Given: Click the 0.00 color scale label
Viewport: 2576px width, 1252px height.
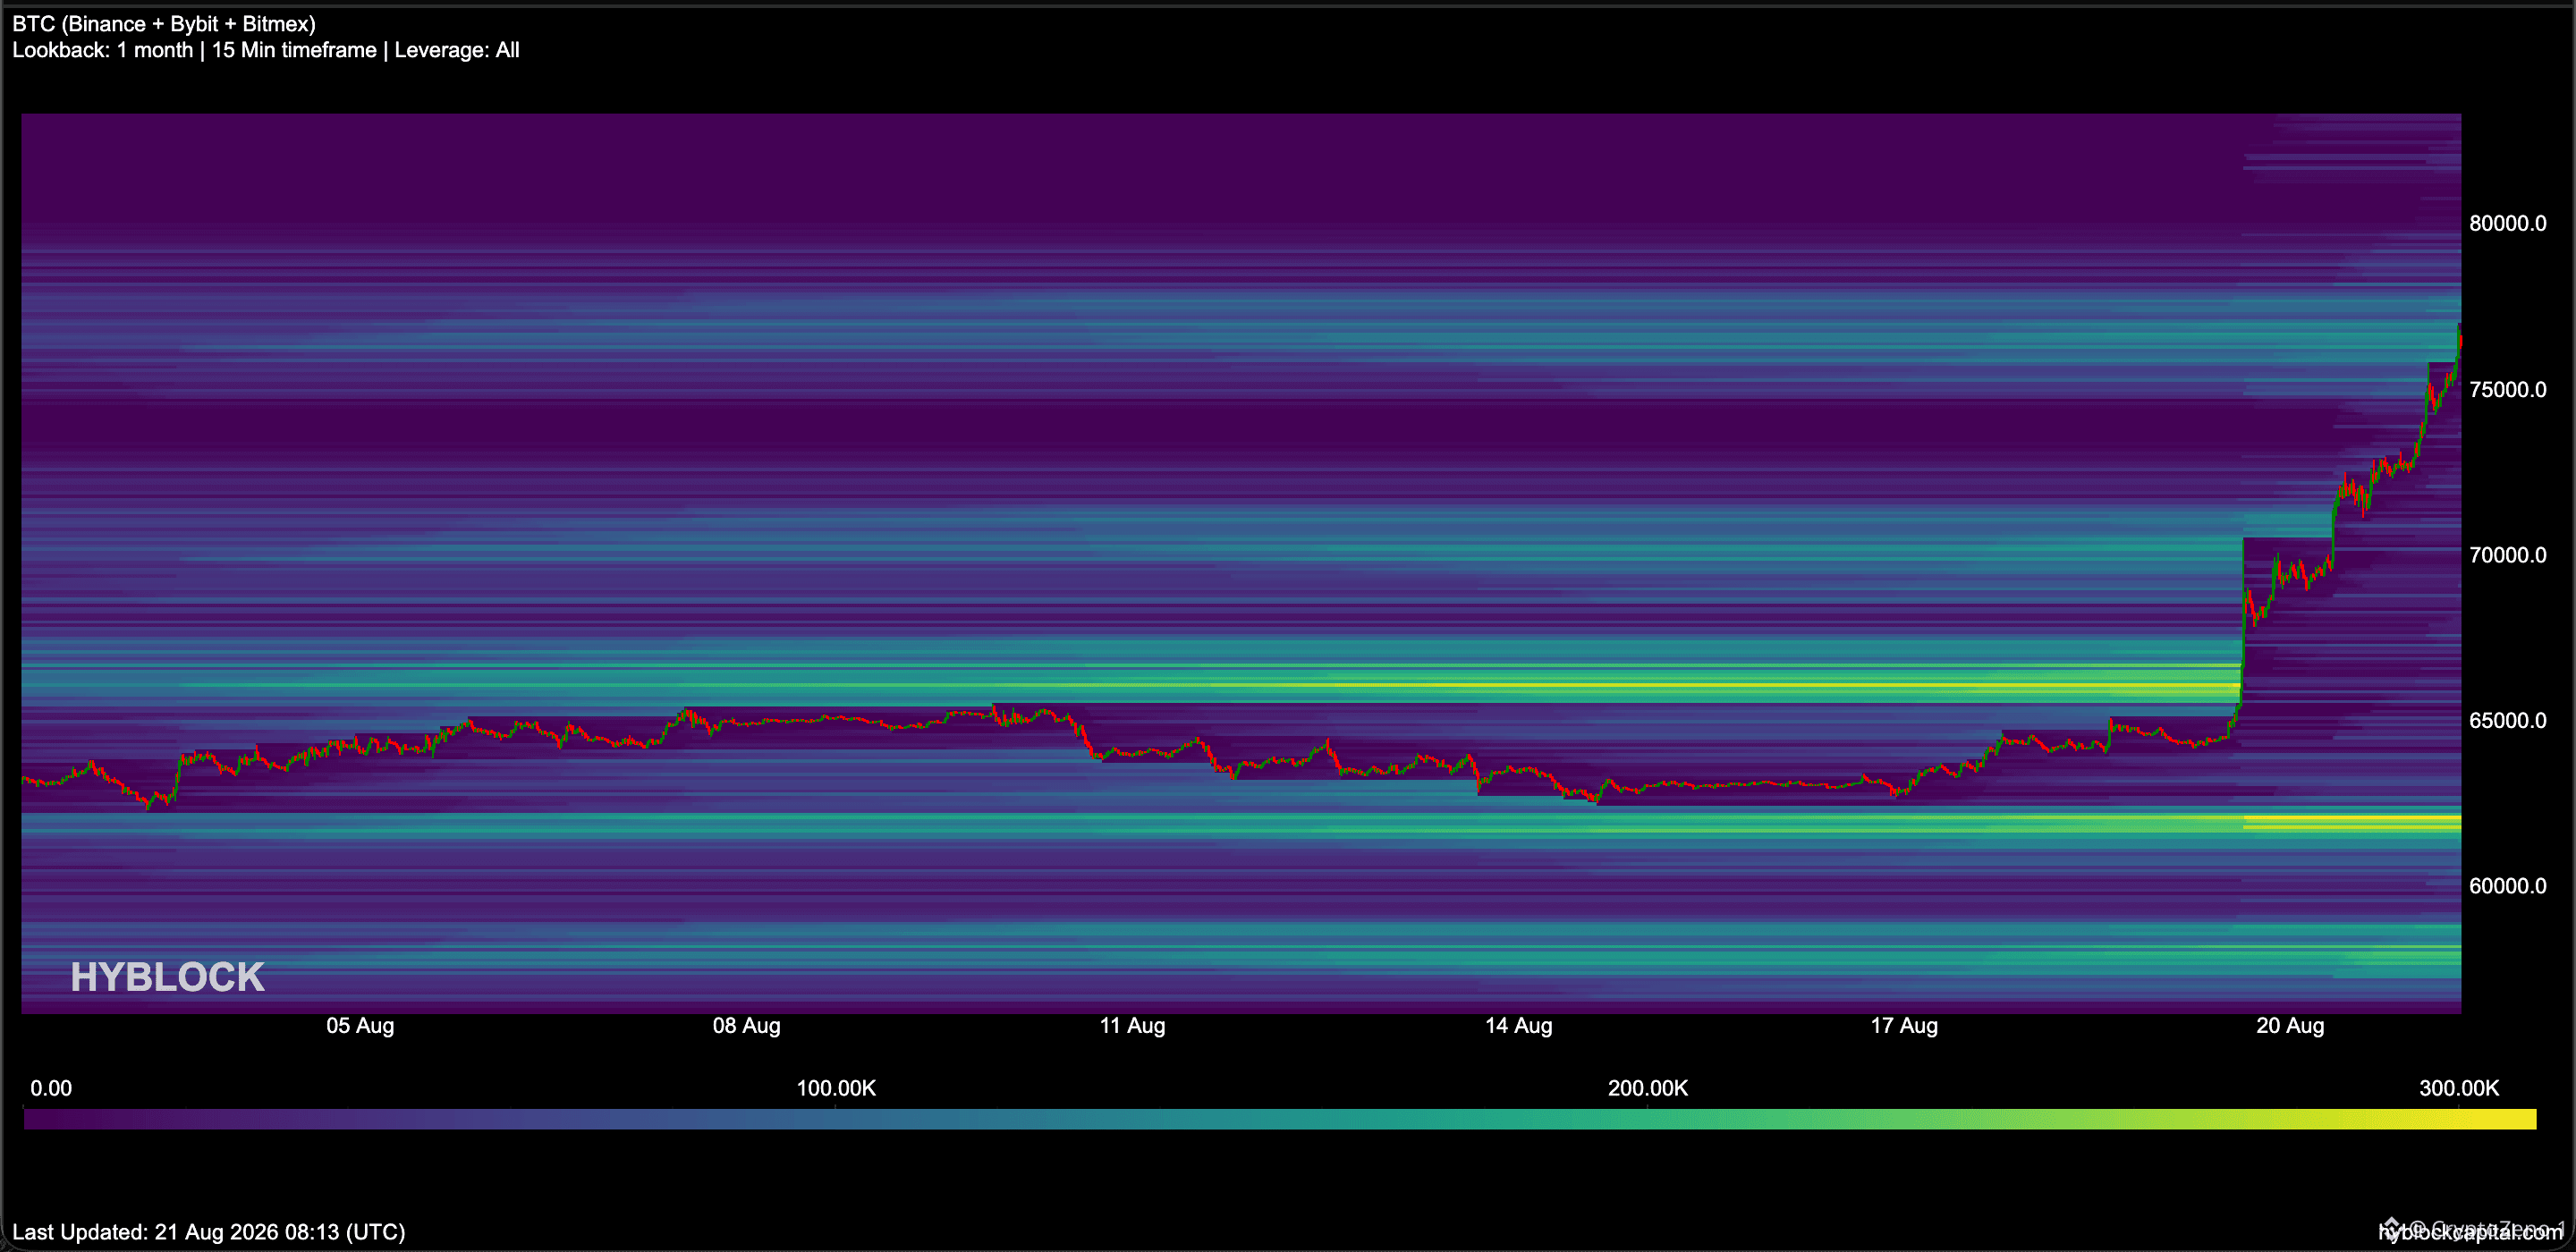Looking at the screenshot, I should [x=51, y=1088].
